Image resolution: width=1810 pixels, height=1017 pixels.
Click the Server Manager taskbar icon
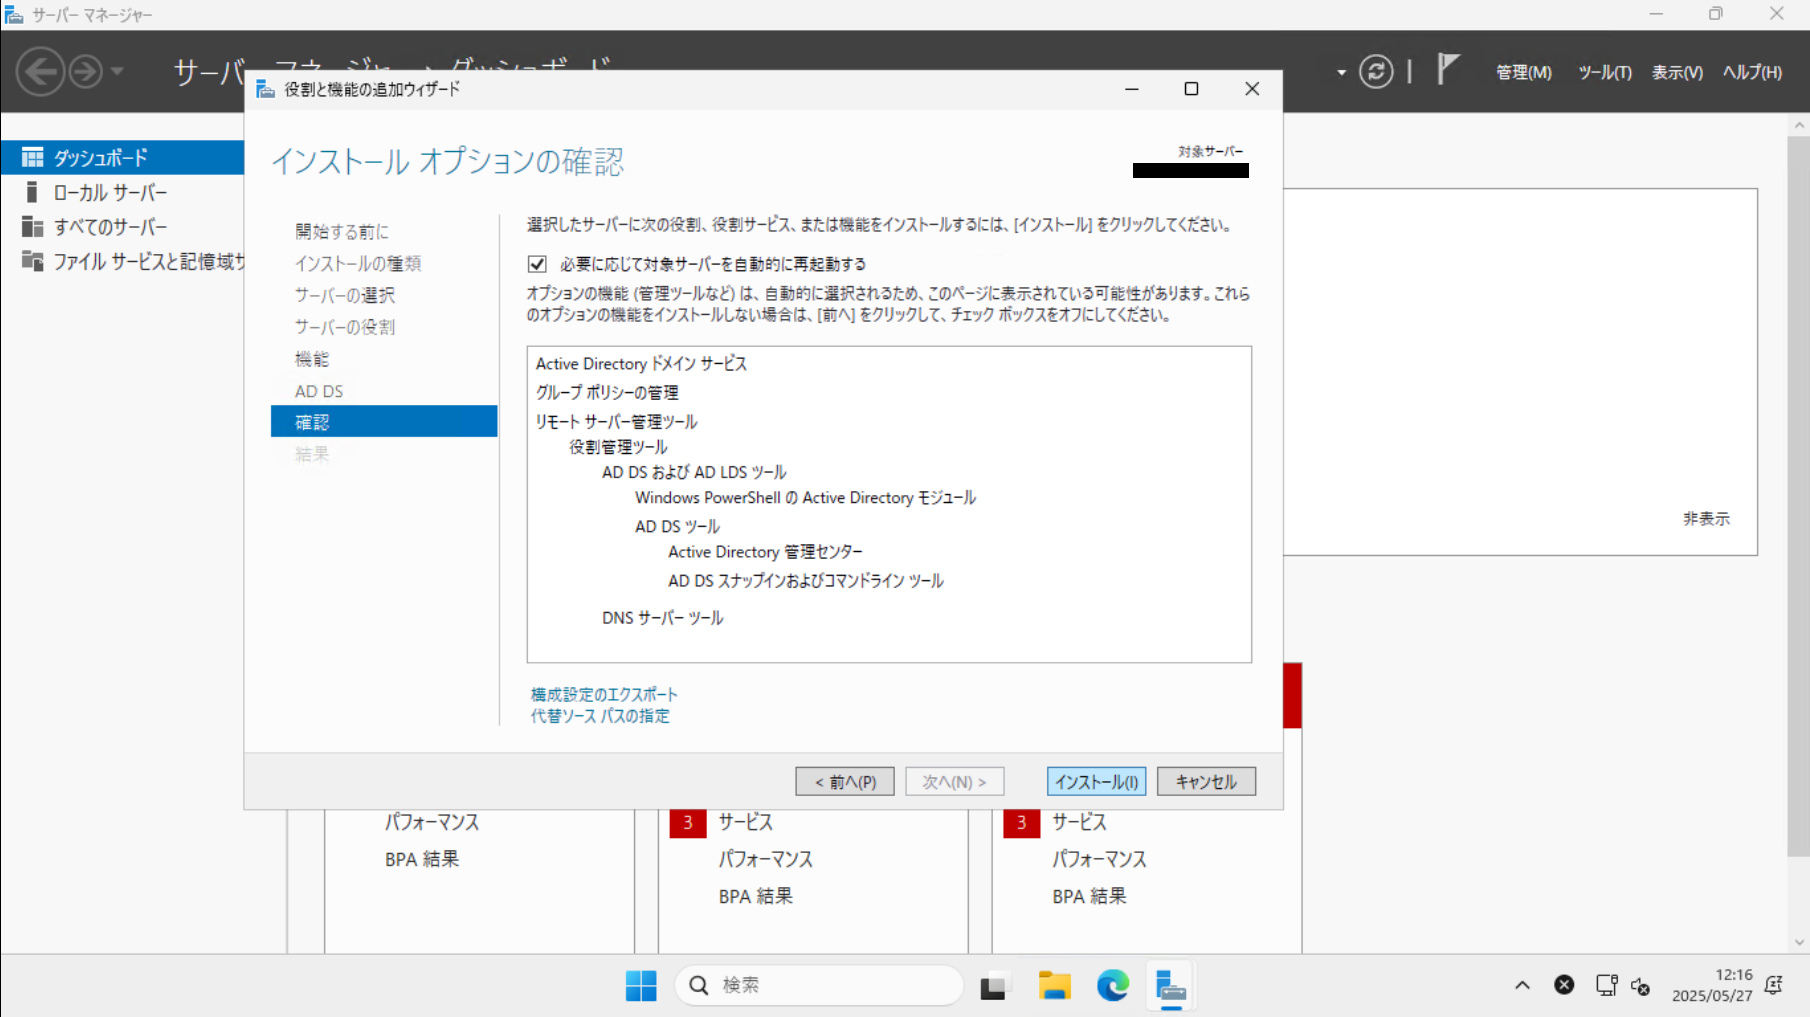[1170, 986]
